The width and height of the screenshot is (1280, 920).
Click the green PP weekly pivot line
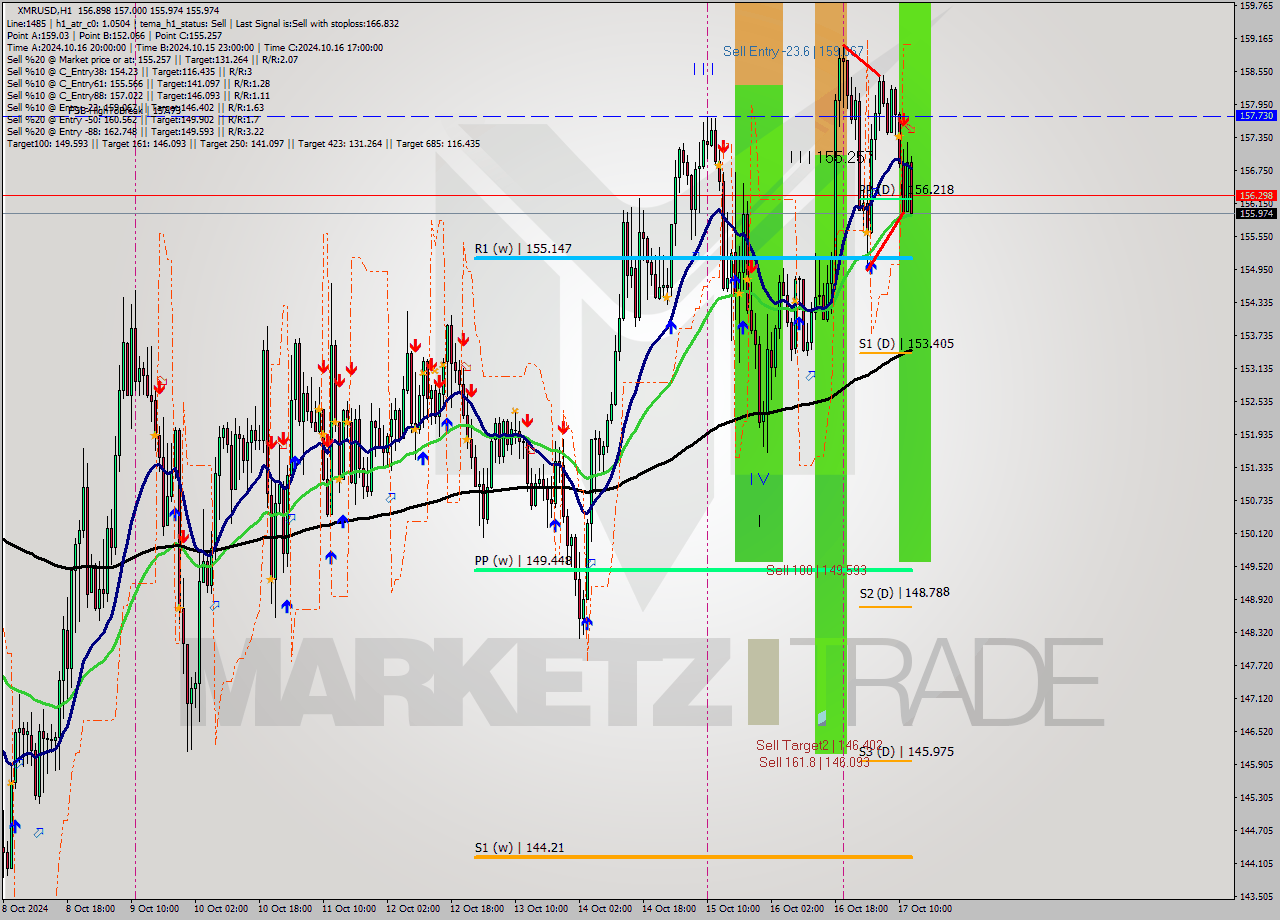(693, 570)
